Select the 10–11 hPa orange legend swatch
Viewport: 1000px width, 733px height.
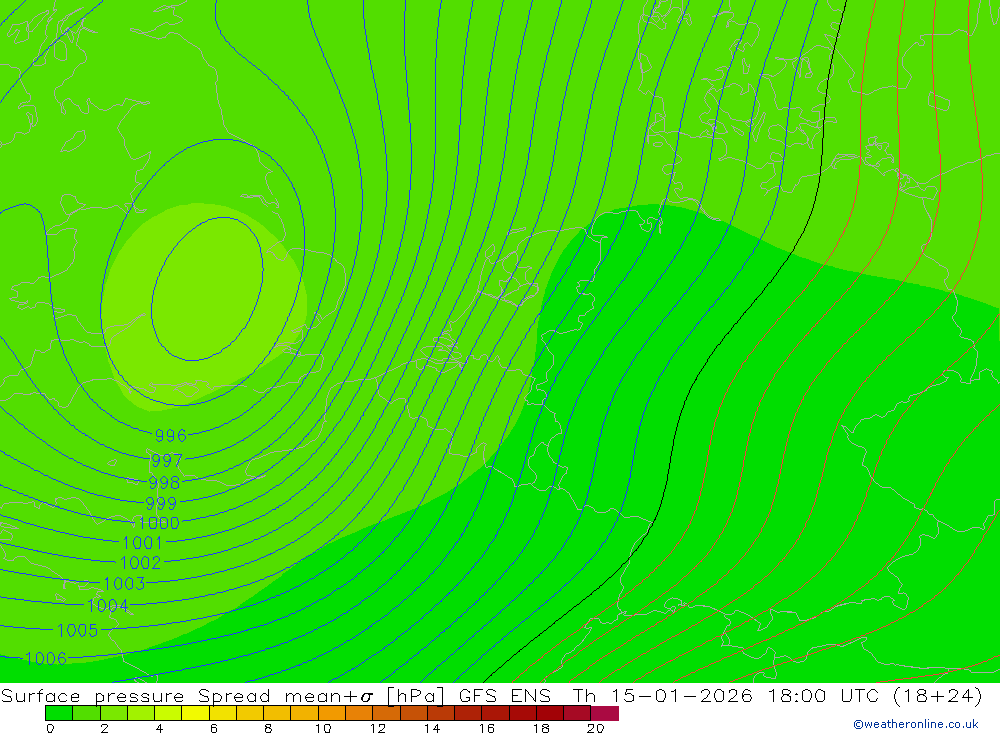pyautogui.click(x=332, y=713)
